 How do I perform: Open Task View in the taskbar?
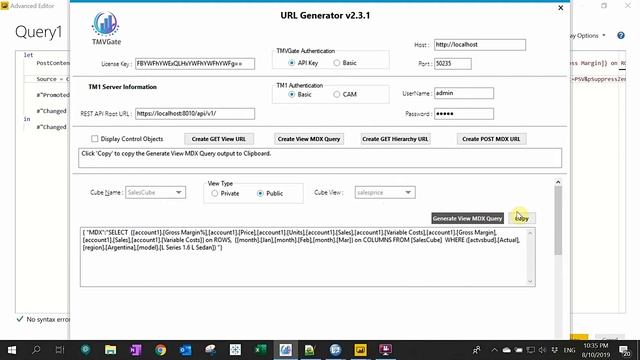point(60,350)
